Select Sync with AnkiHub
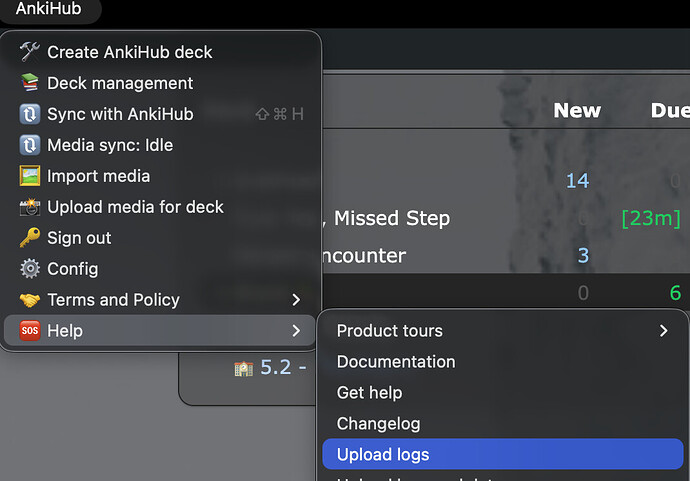This screenshot has height=481, width=690. [159, 114]
